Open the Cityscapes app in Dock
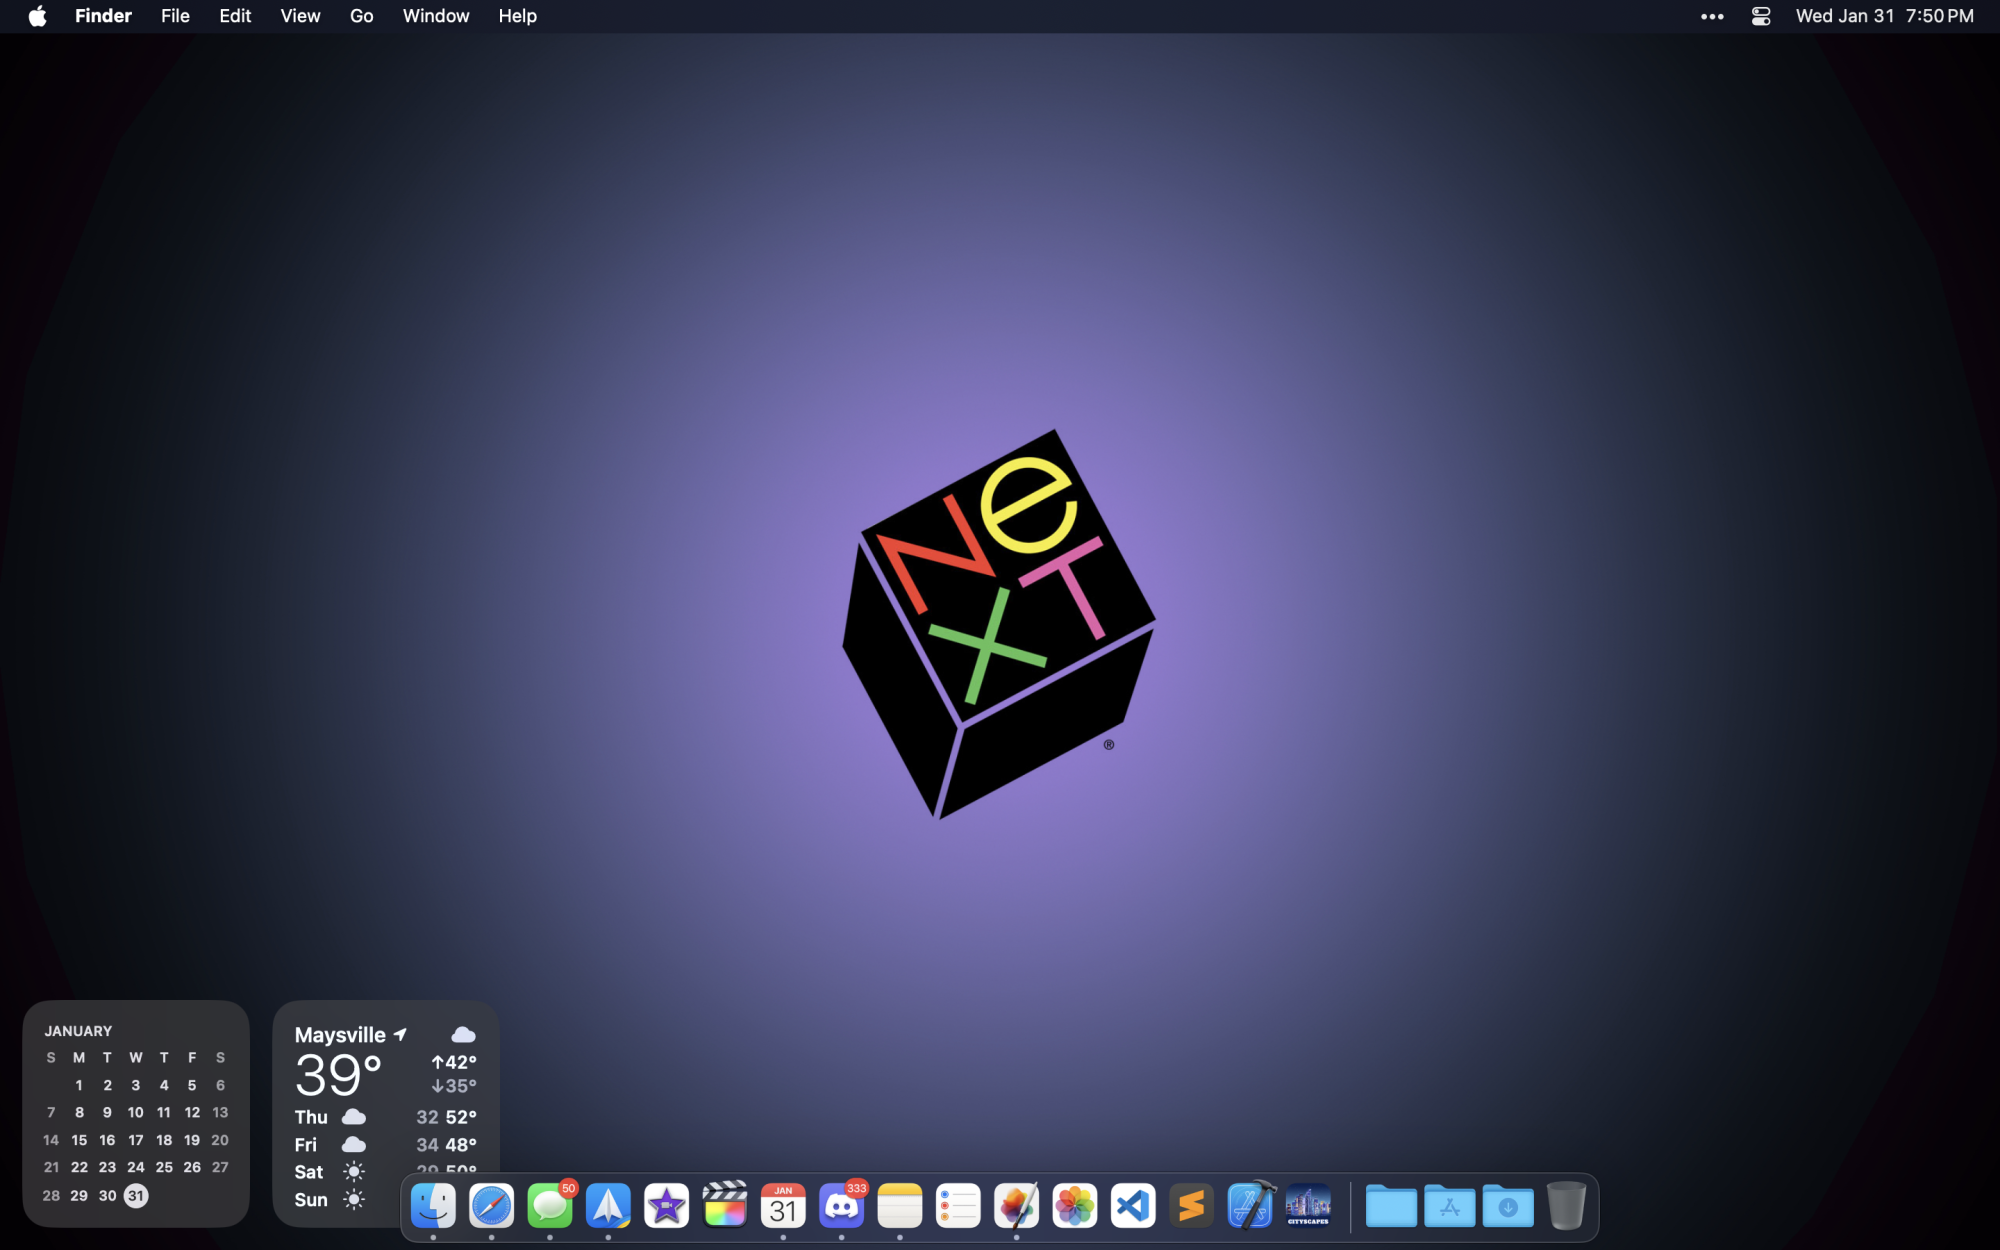 point(1308,1206)
